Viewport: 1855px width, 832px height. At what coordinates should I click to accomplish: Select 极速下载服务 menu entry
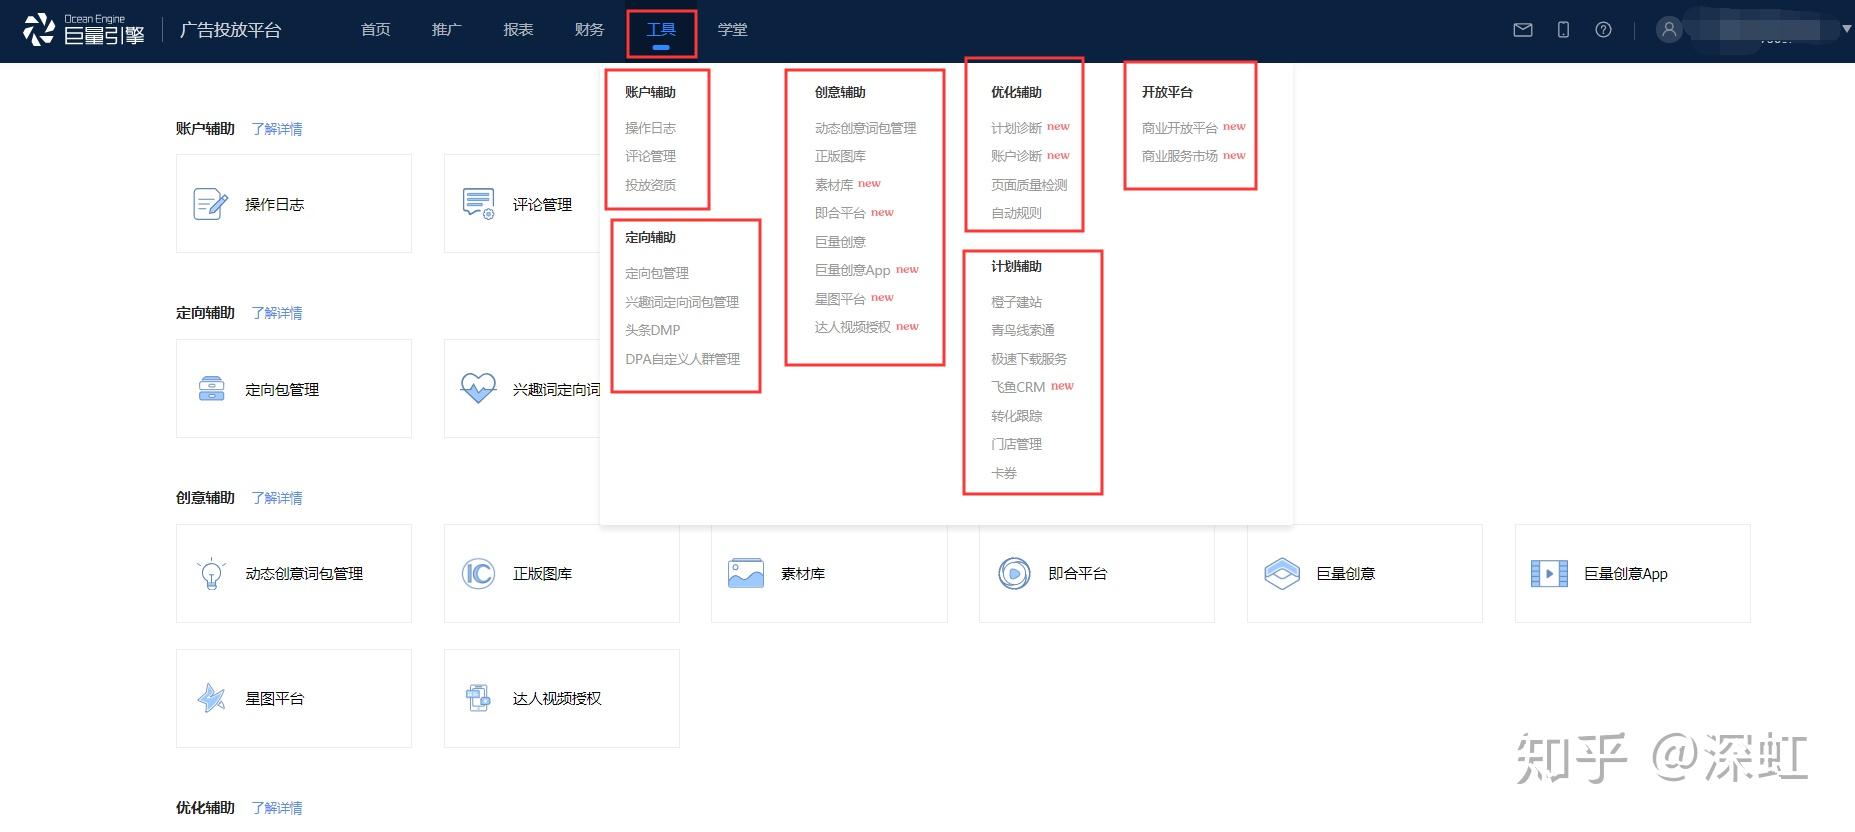pos(1029,359)
